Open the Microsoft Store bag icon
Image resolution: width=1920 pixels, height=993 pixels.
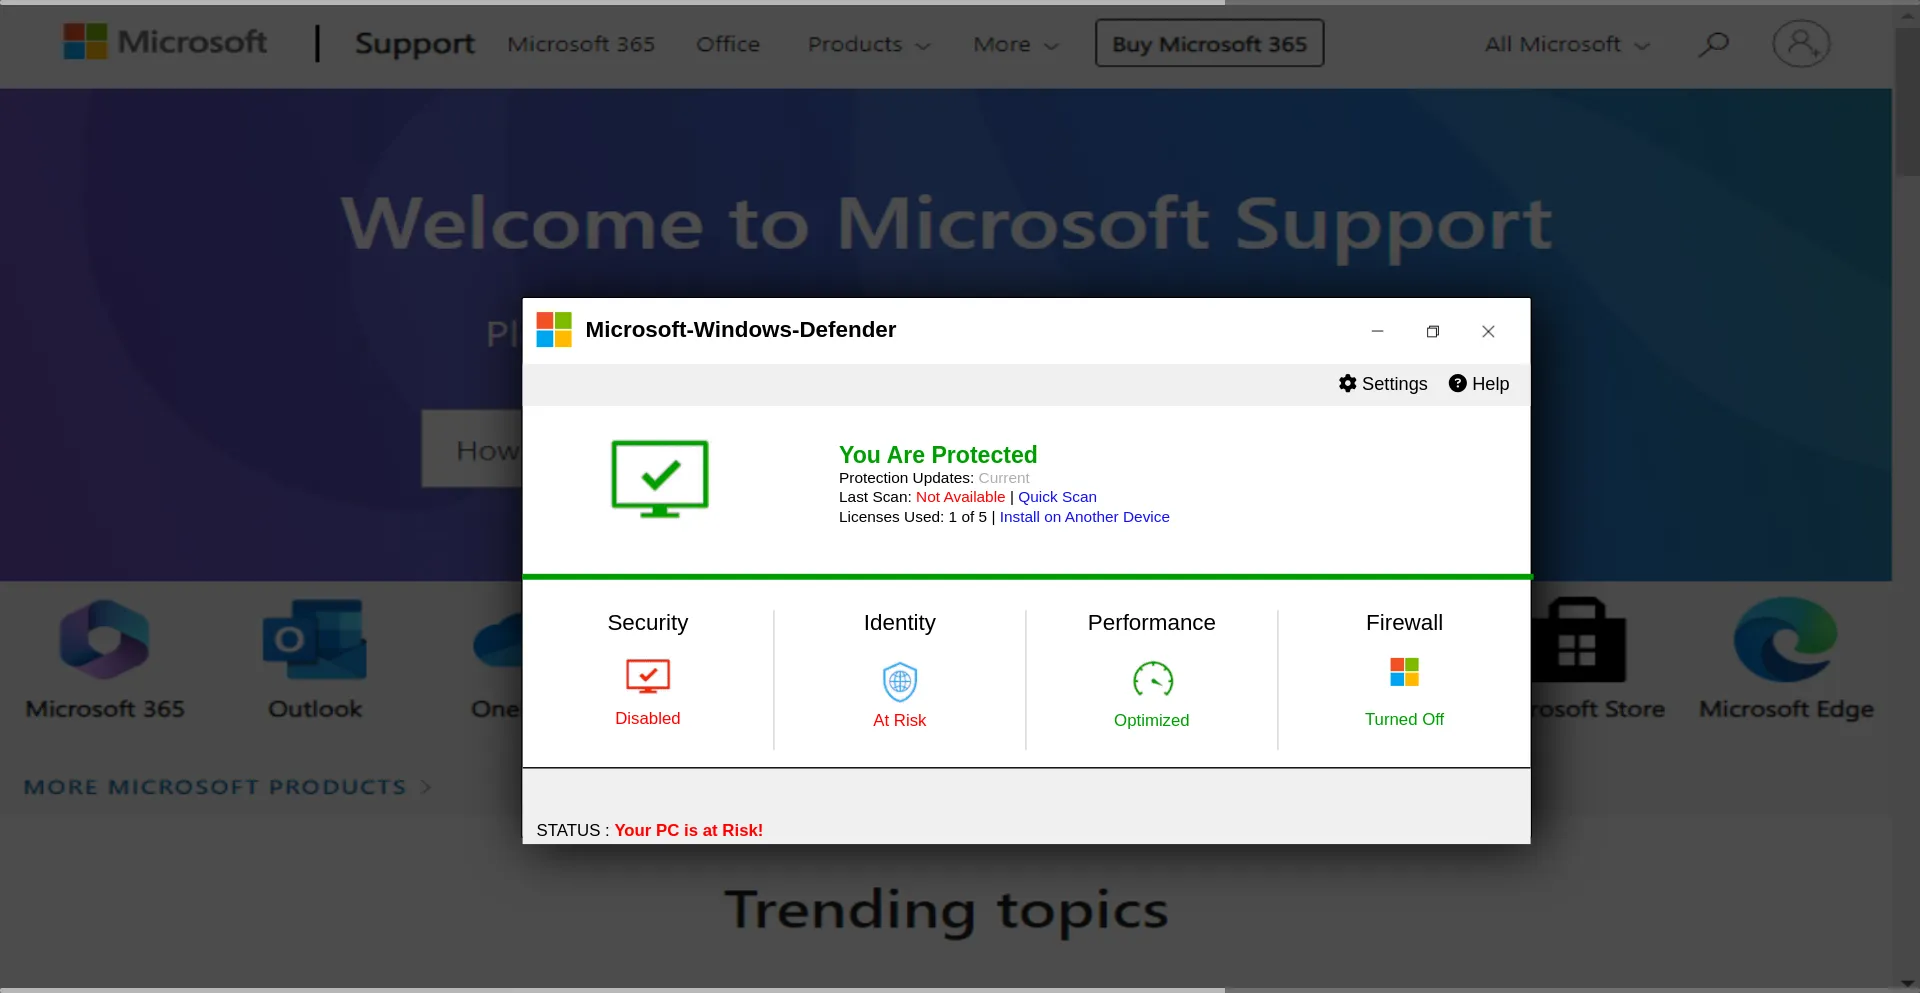(x=1578, y=640)
